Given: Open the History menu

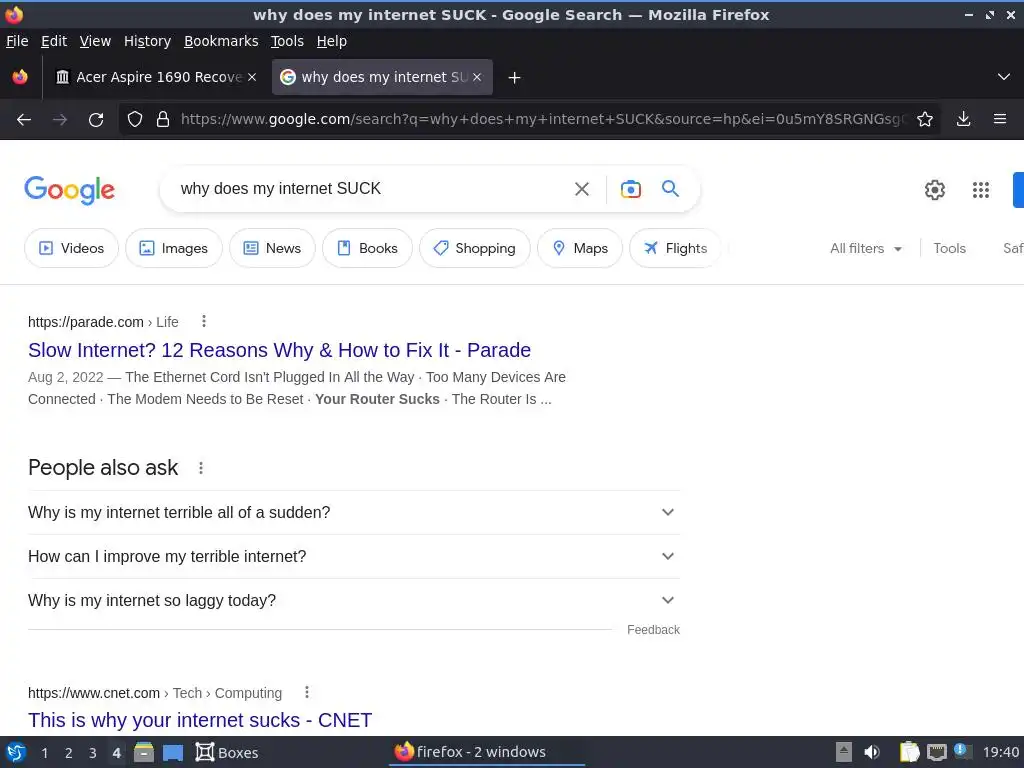Looking at the screenshot, I should [x=147, y=41].
